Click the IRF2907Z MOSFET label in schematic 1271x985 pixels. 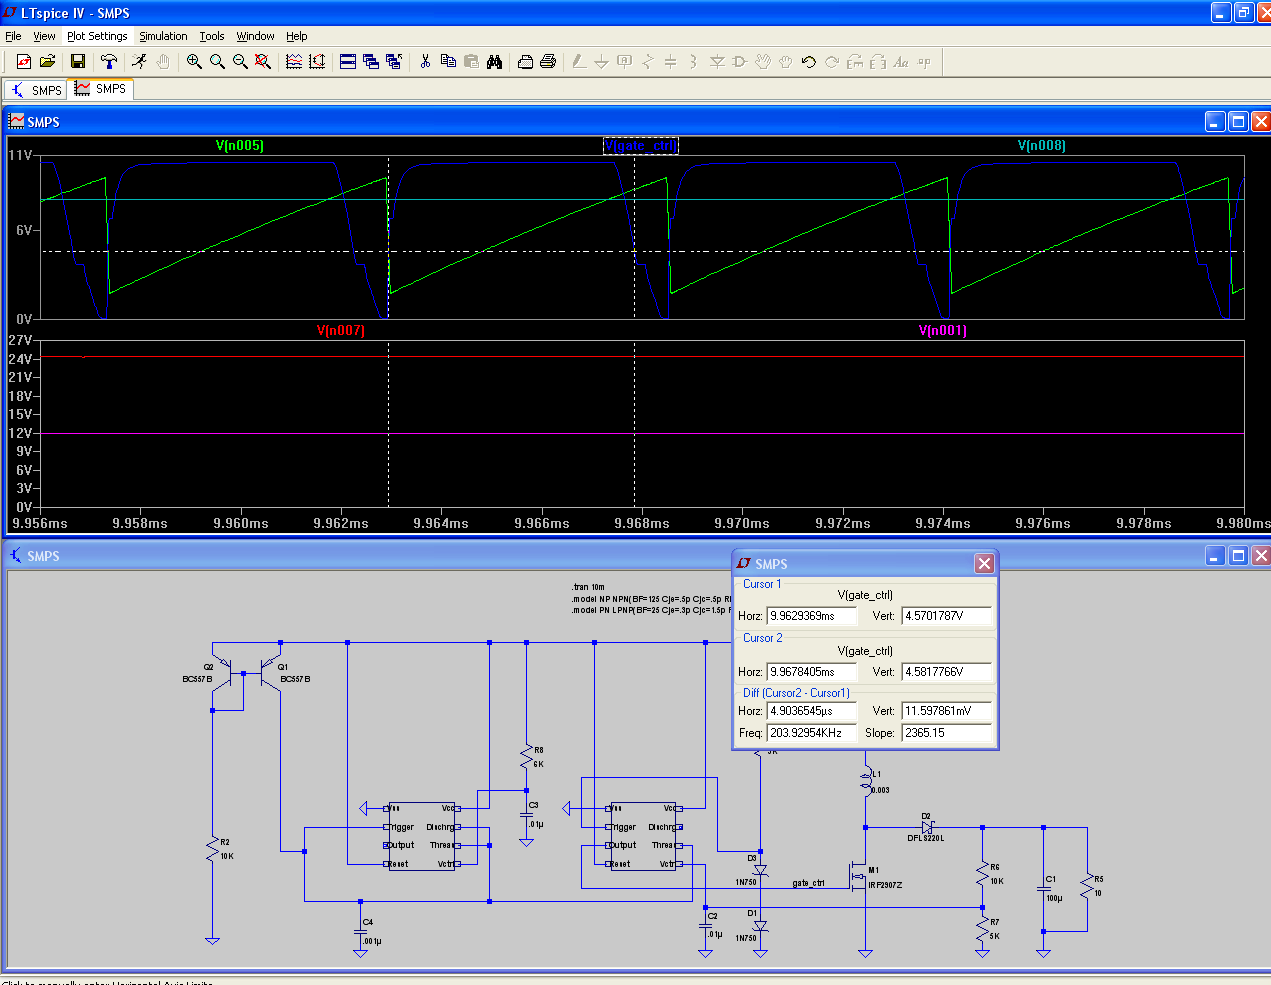tap(885, 885)
